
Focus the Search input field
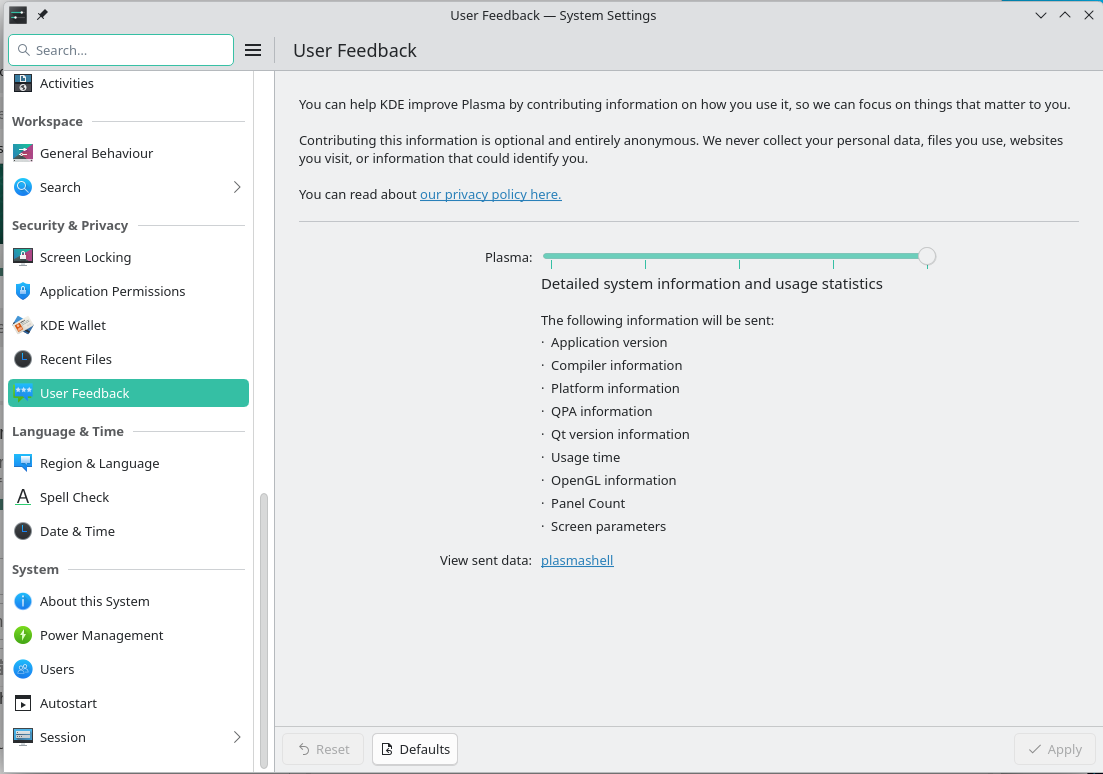[x=121, y=50]
